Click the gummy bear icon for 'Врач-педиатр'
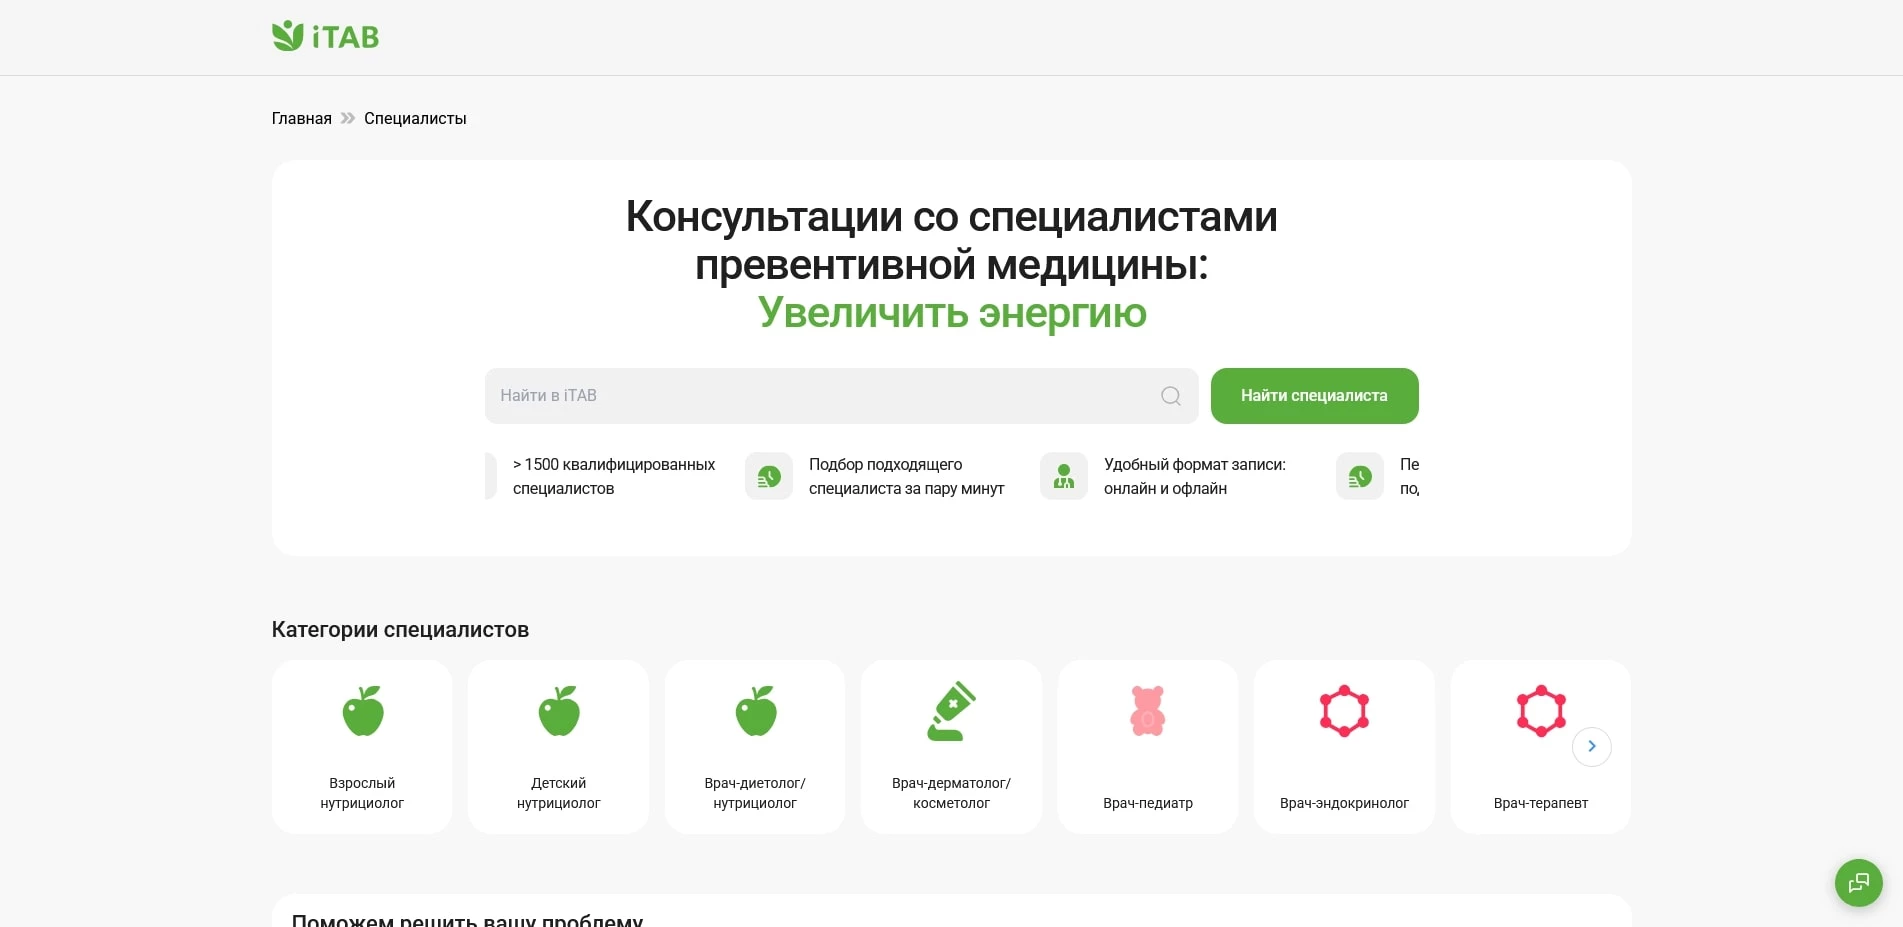This screenshot has width=1903, height=927. 1147,711
